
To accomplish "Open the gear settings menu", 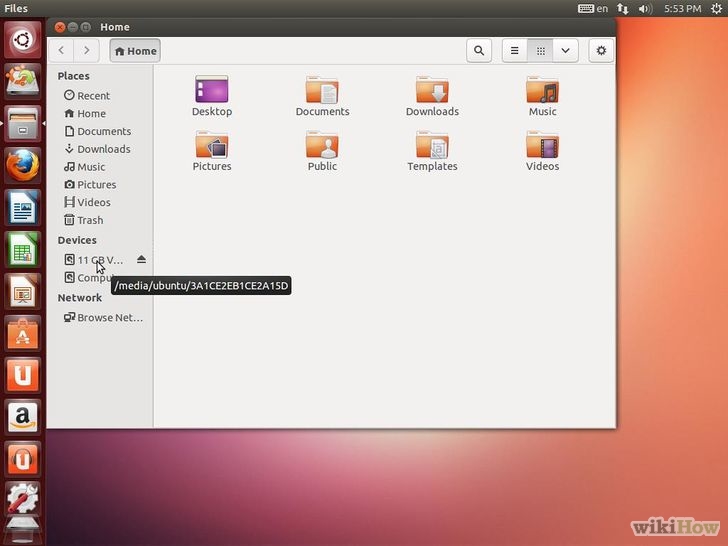I will [x=601, y=50].
